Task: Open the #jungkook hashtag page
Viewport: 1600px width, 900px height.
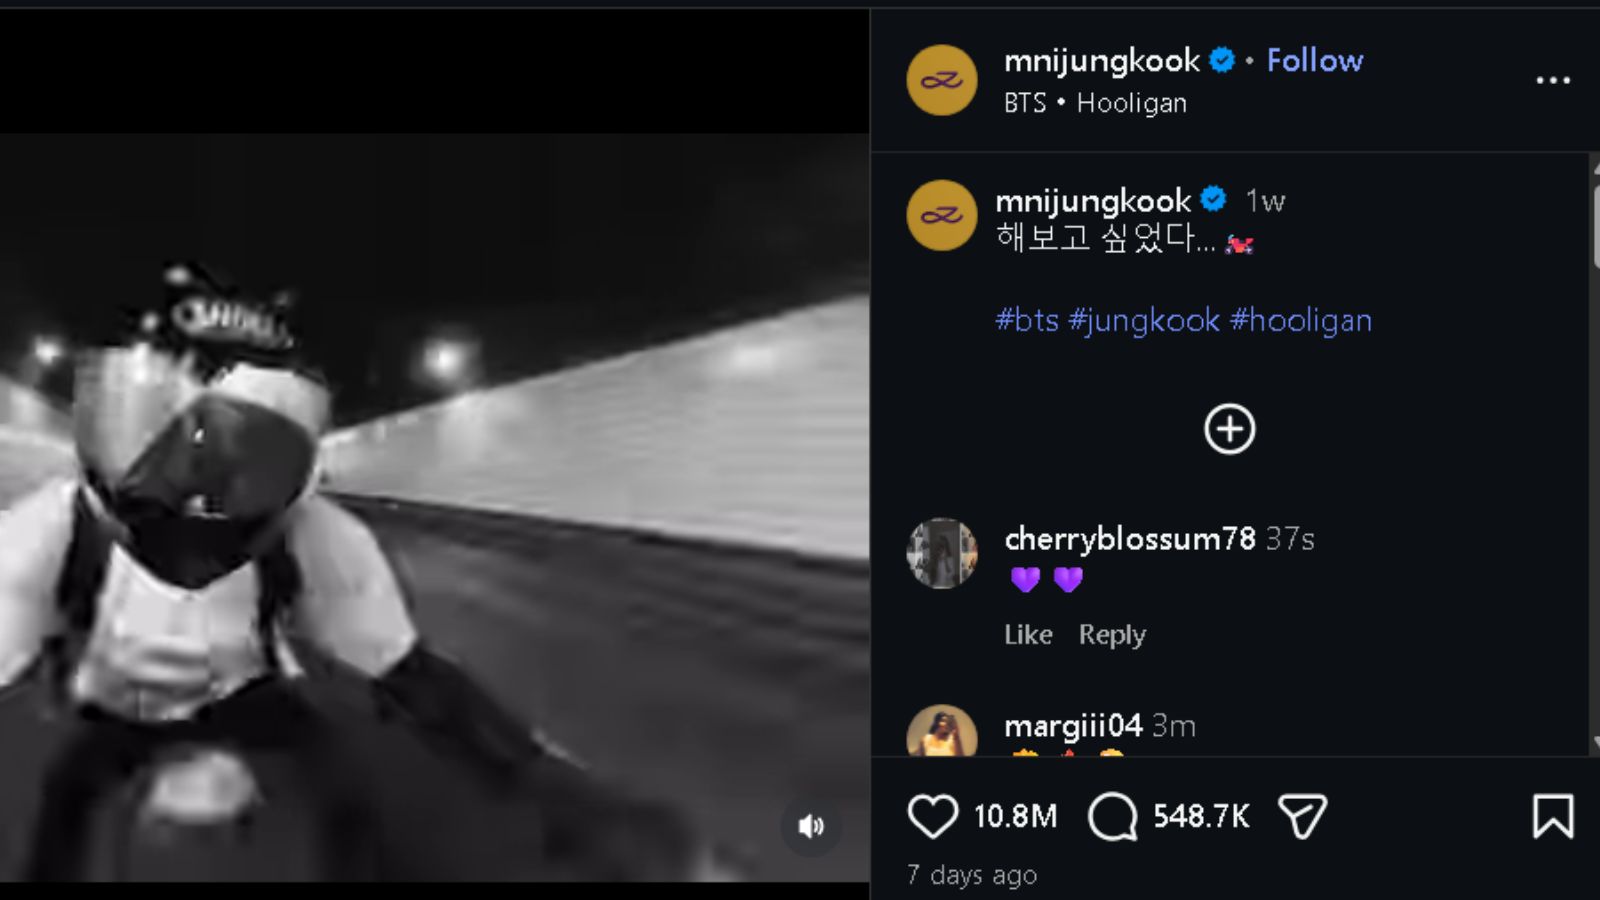Action: point(1145,320)
